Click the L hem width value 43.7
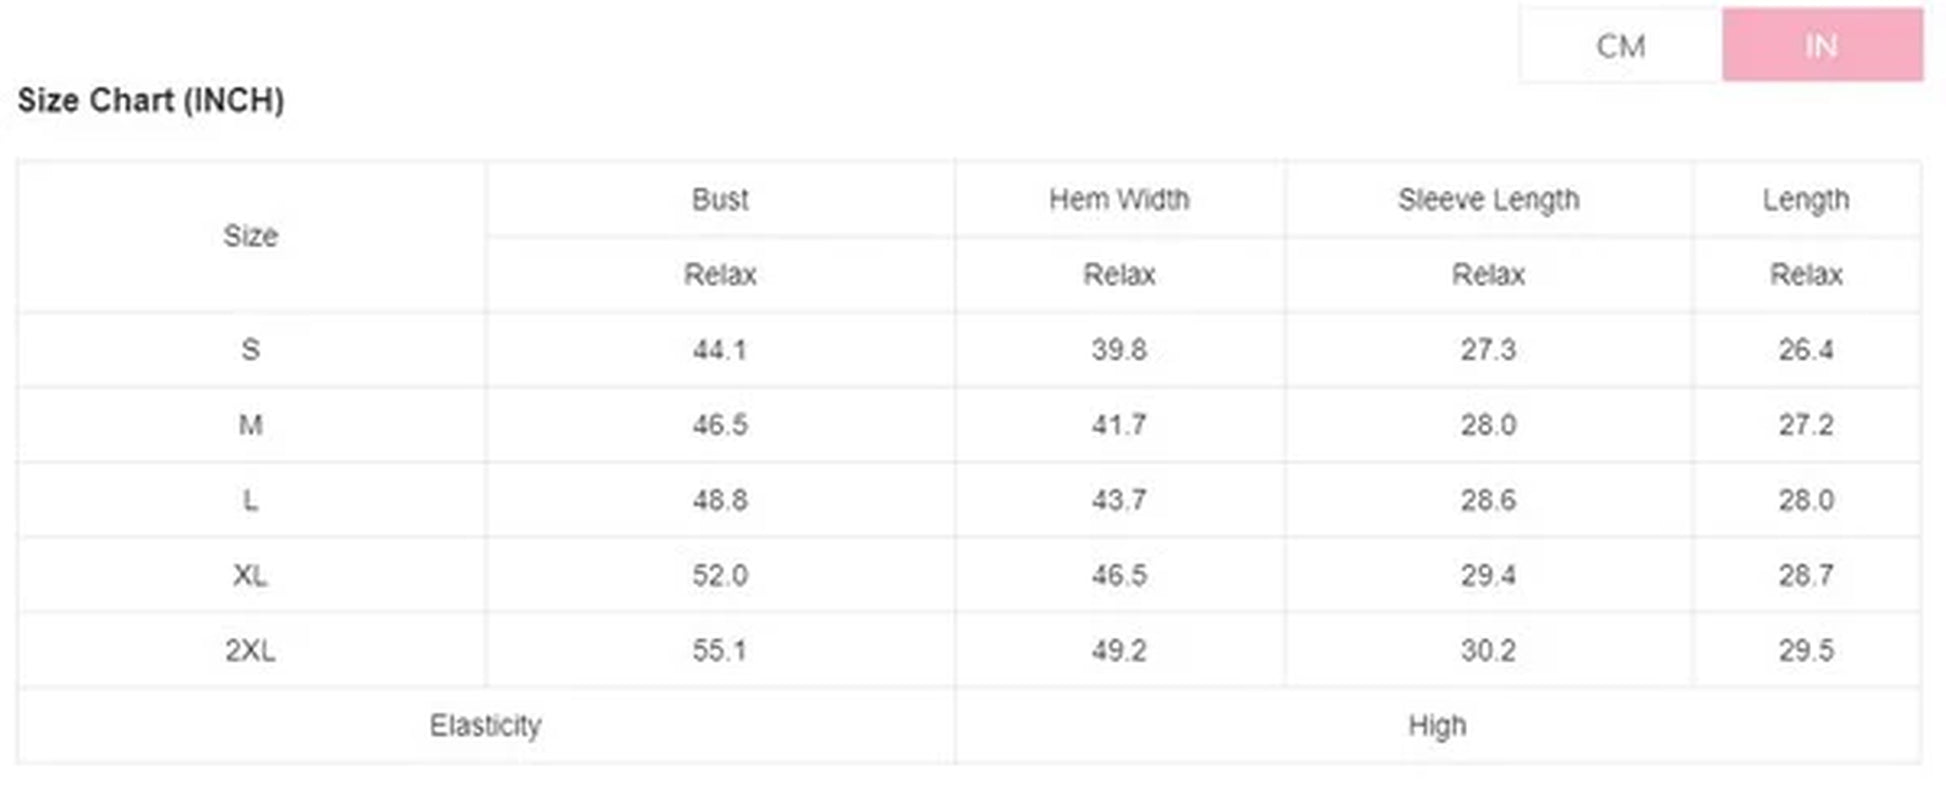 1119,500
